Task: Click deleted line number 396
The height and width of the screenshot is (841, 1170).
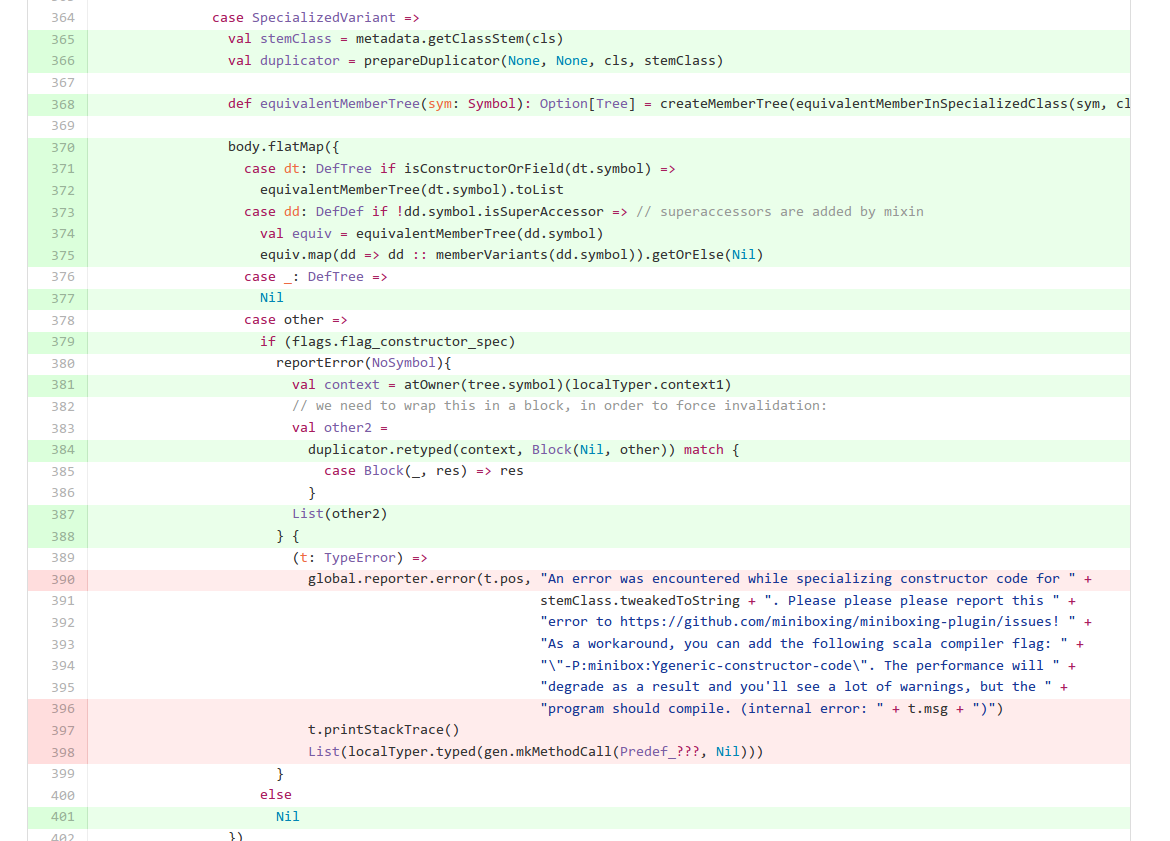Action: (x=63, y=709)
